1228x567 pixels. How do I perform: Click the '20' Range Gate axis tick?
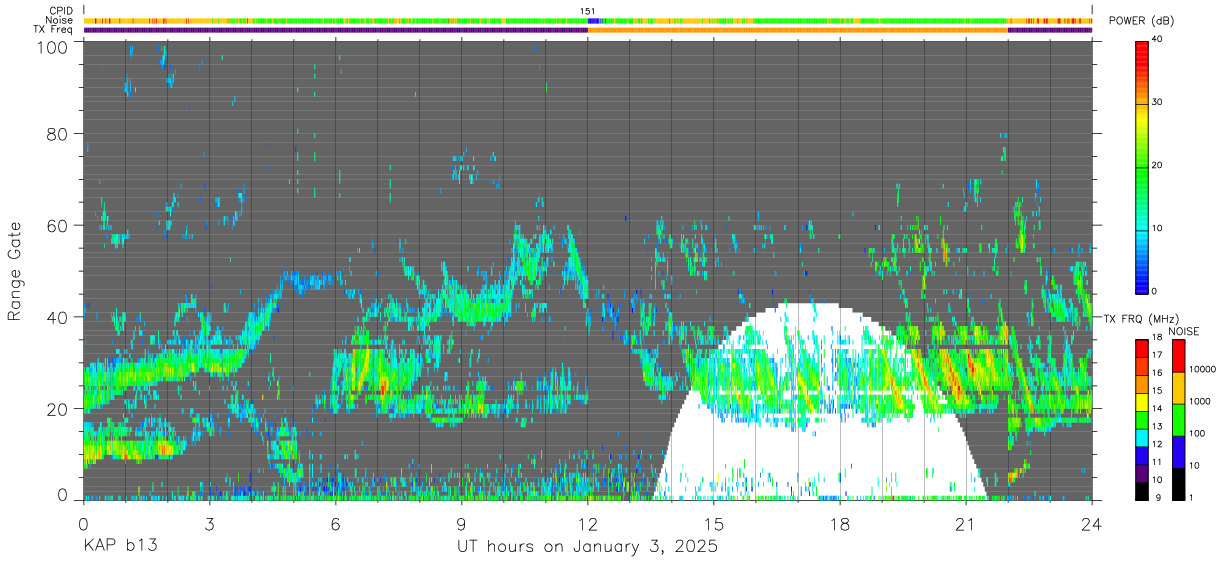pyautogui.click(x=58, y=408)
